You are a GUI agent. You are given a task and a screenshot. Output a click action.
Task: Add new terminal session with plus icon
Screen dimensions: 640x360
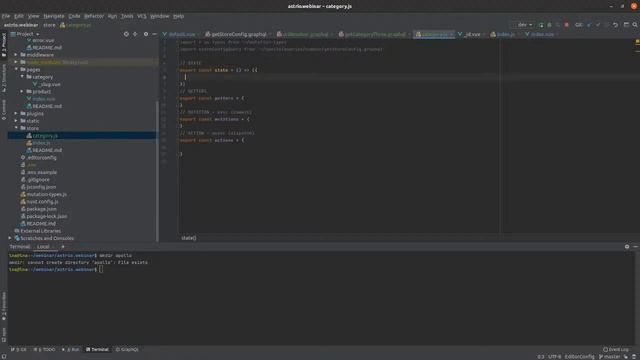tap(62, 247)
